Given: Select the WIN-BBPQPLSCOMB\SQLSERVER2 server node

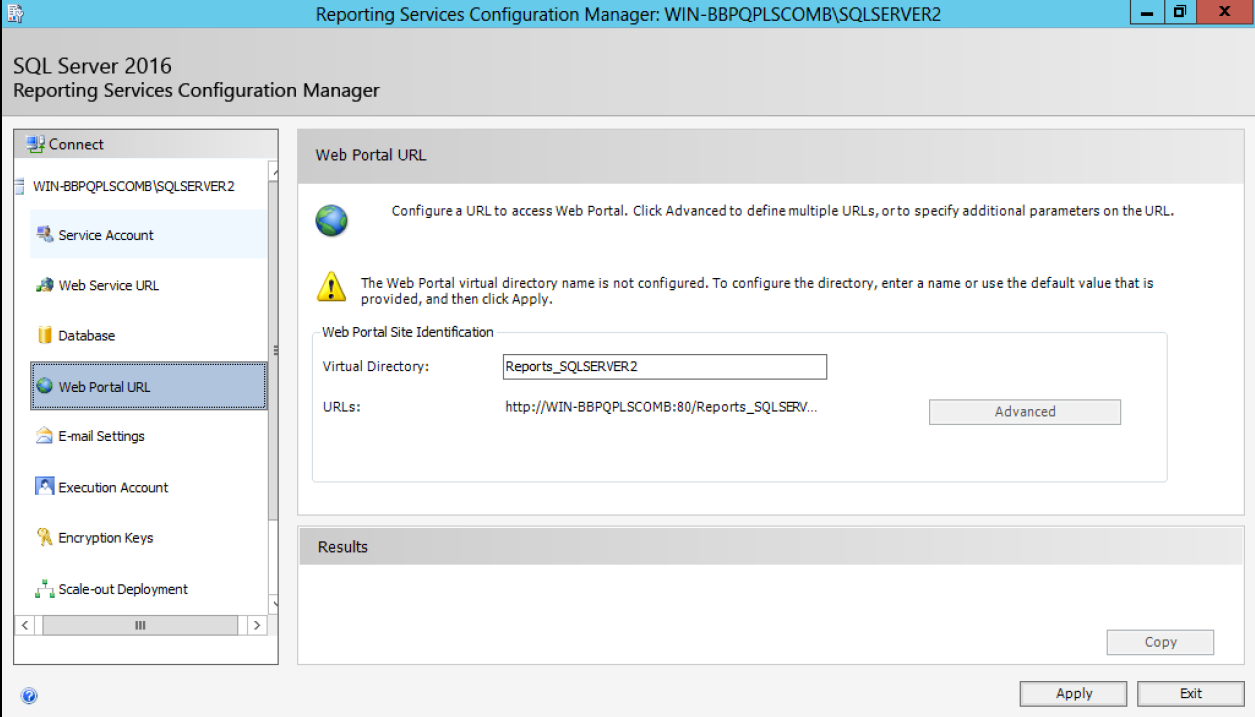Looking at the screenshot, I should (x=133, y=186).
